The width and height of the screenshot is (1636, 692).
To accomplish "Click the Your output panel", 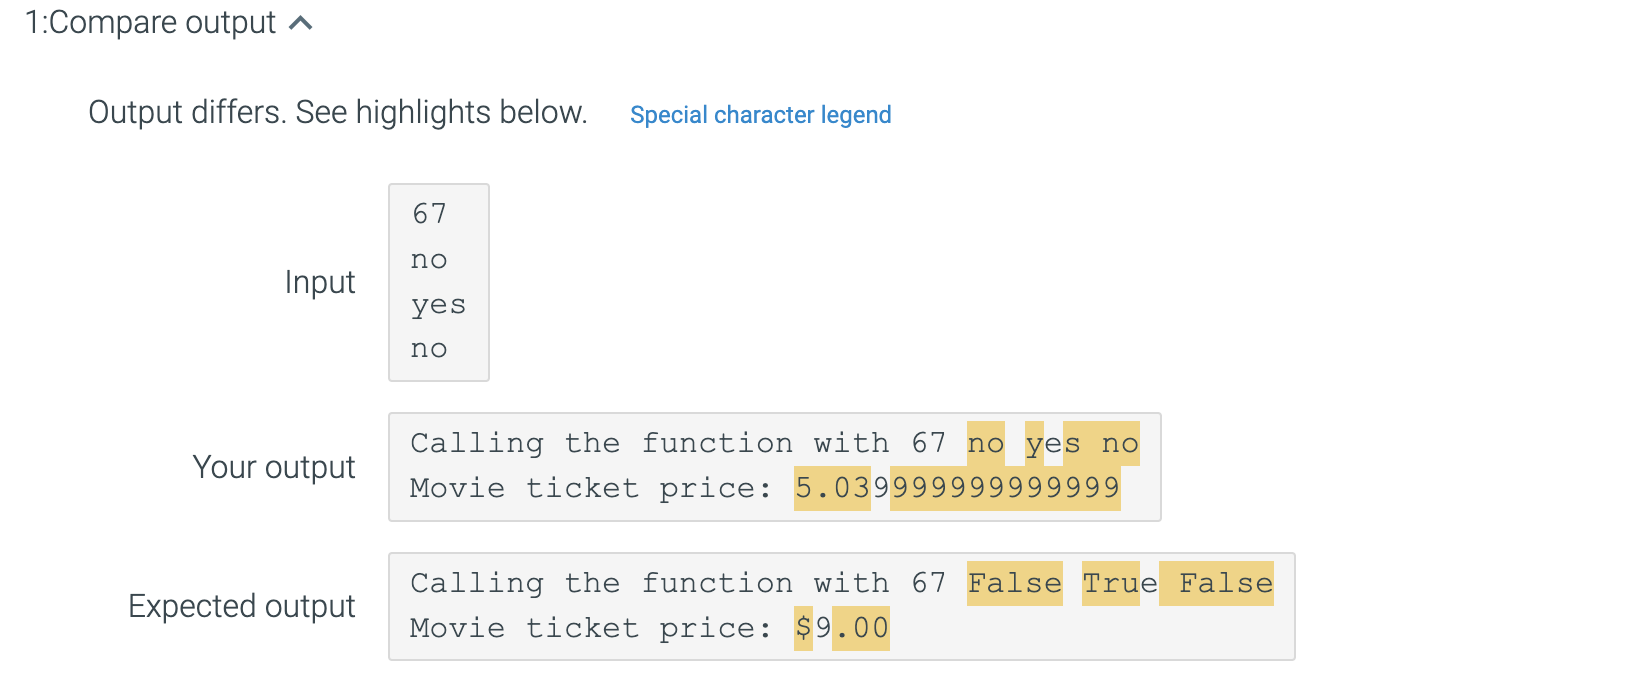I will (x=775, y=466).
